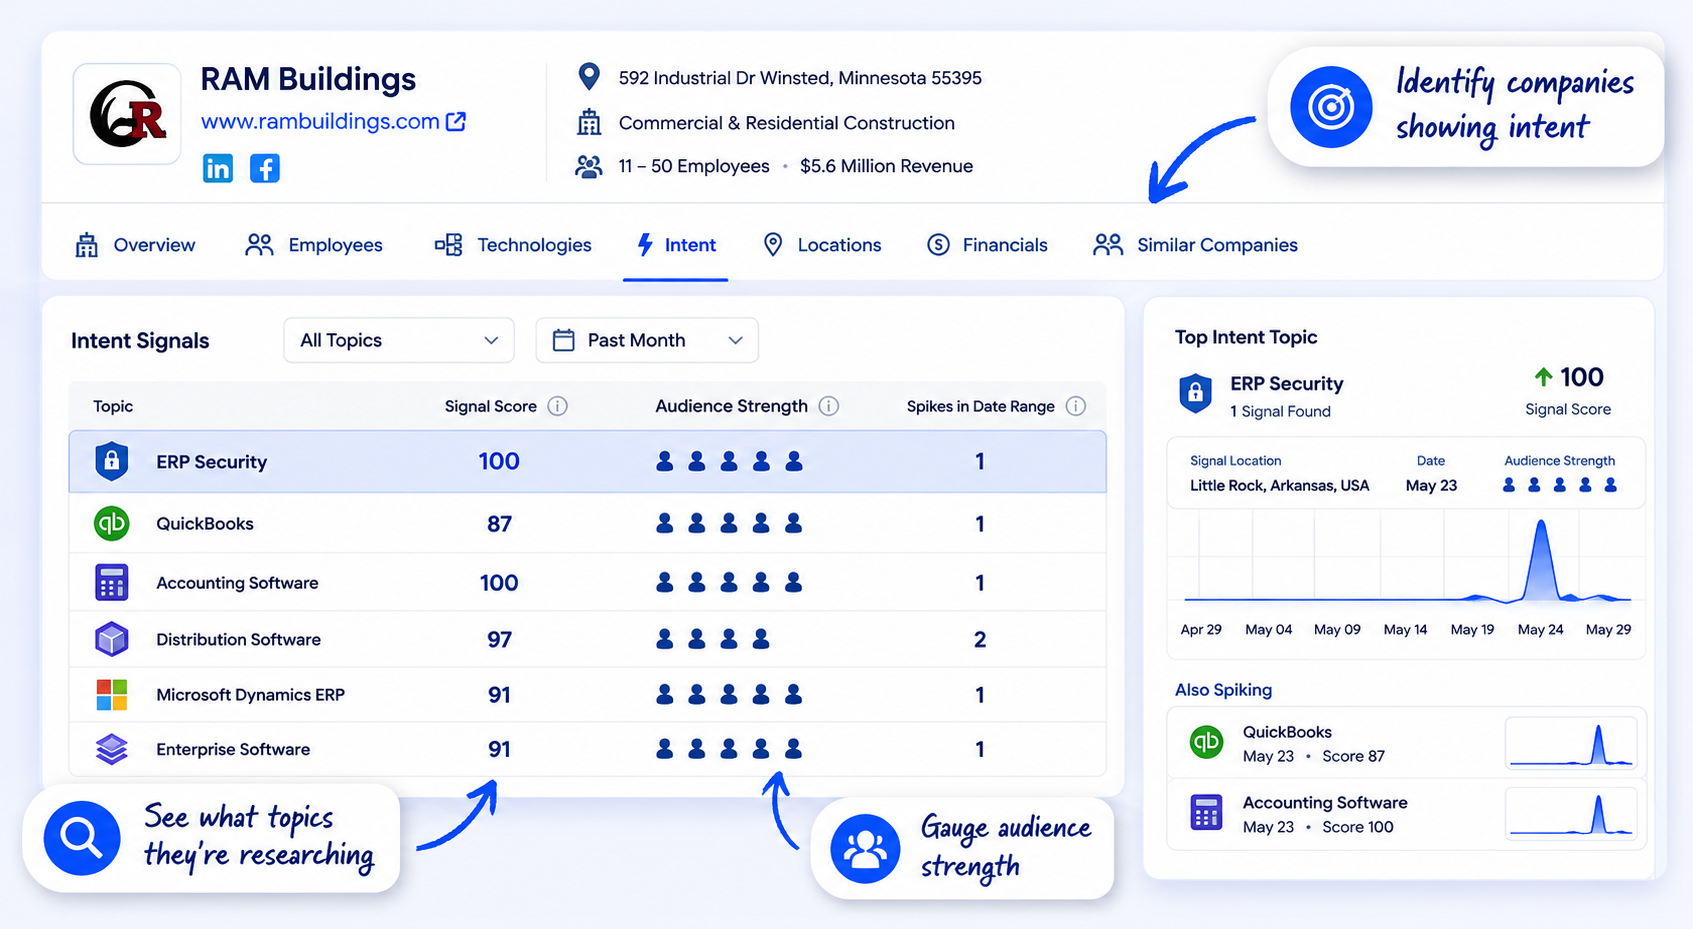Click the employees count people icon
1693x929 pixels.
589,166
